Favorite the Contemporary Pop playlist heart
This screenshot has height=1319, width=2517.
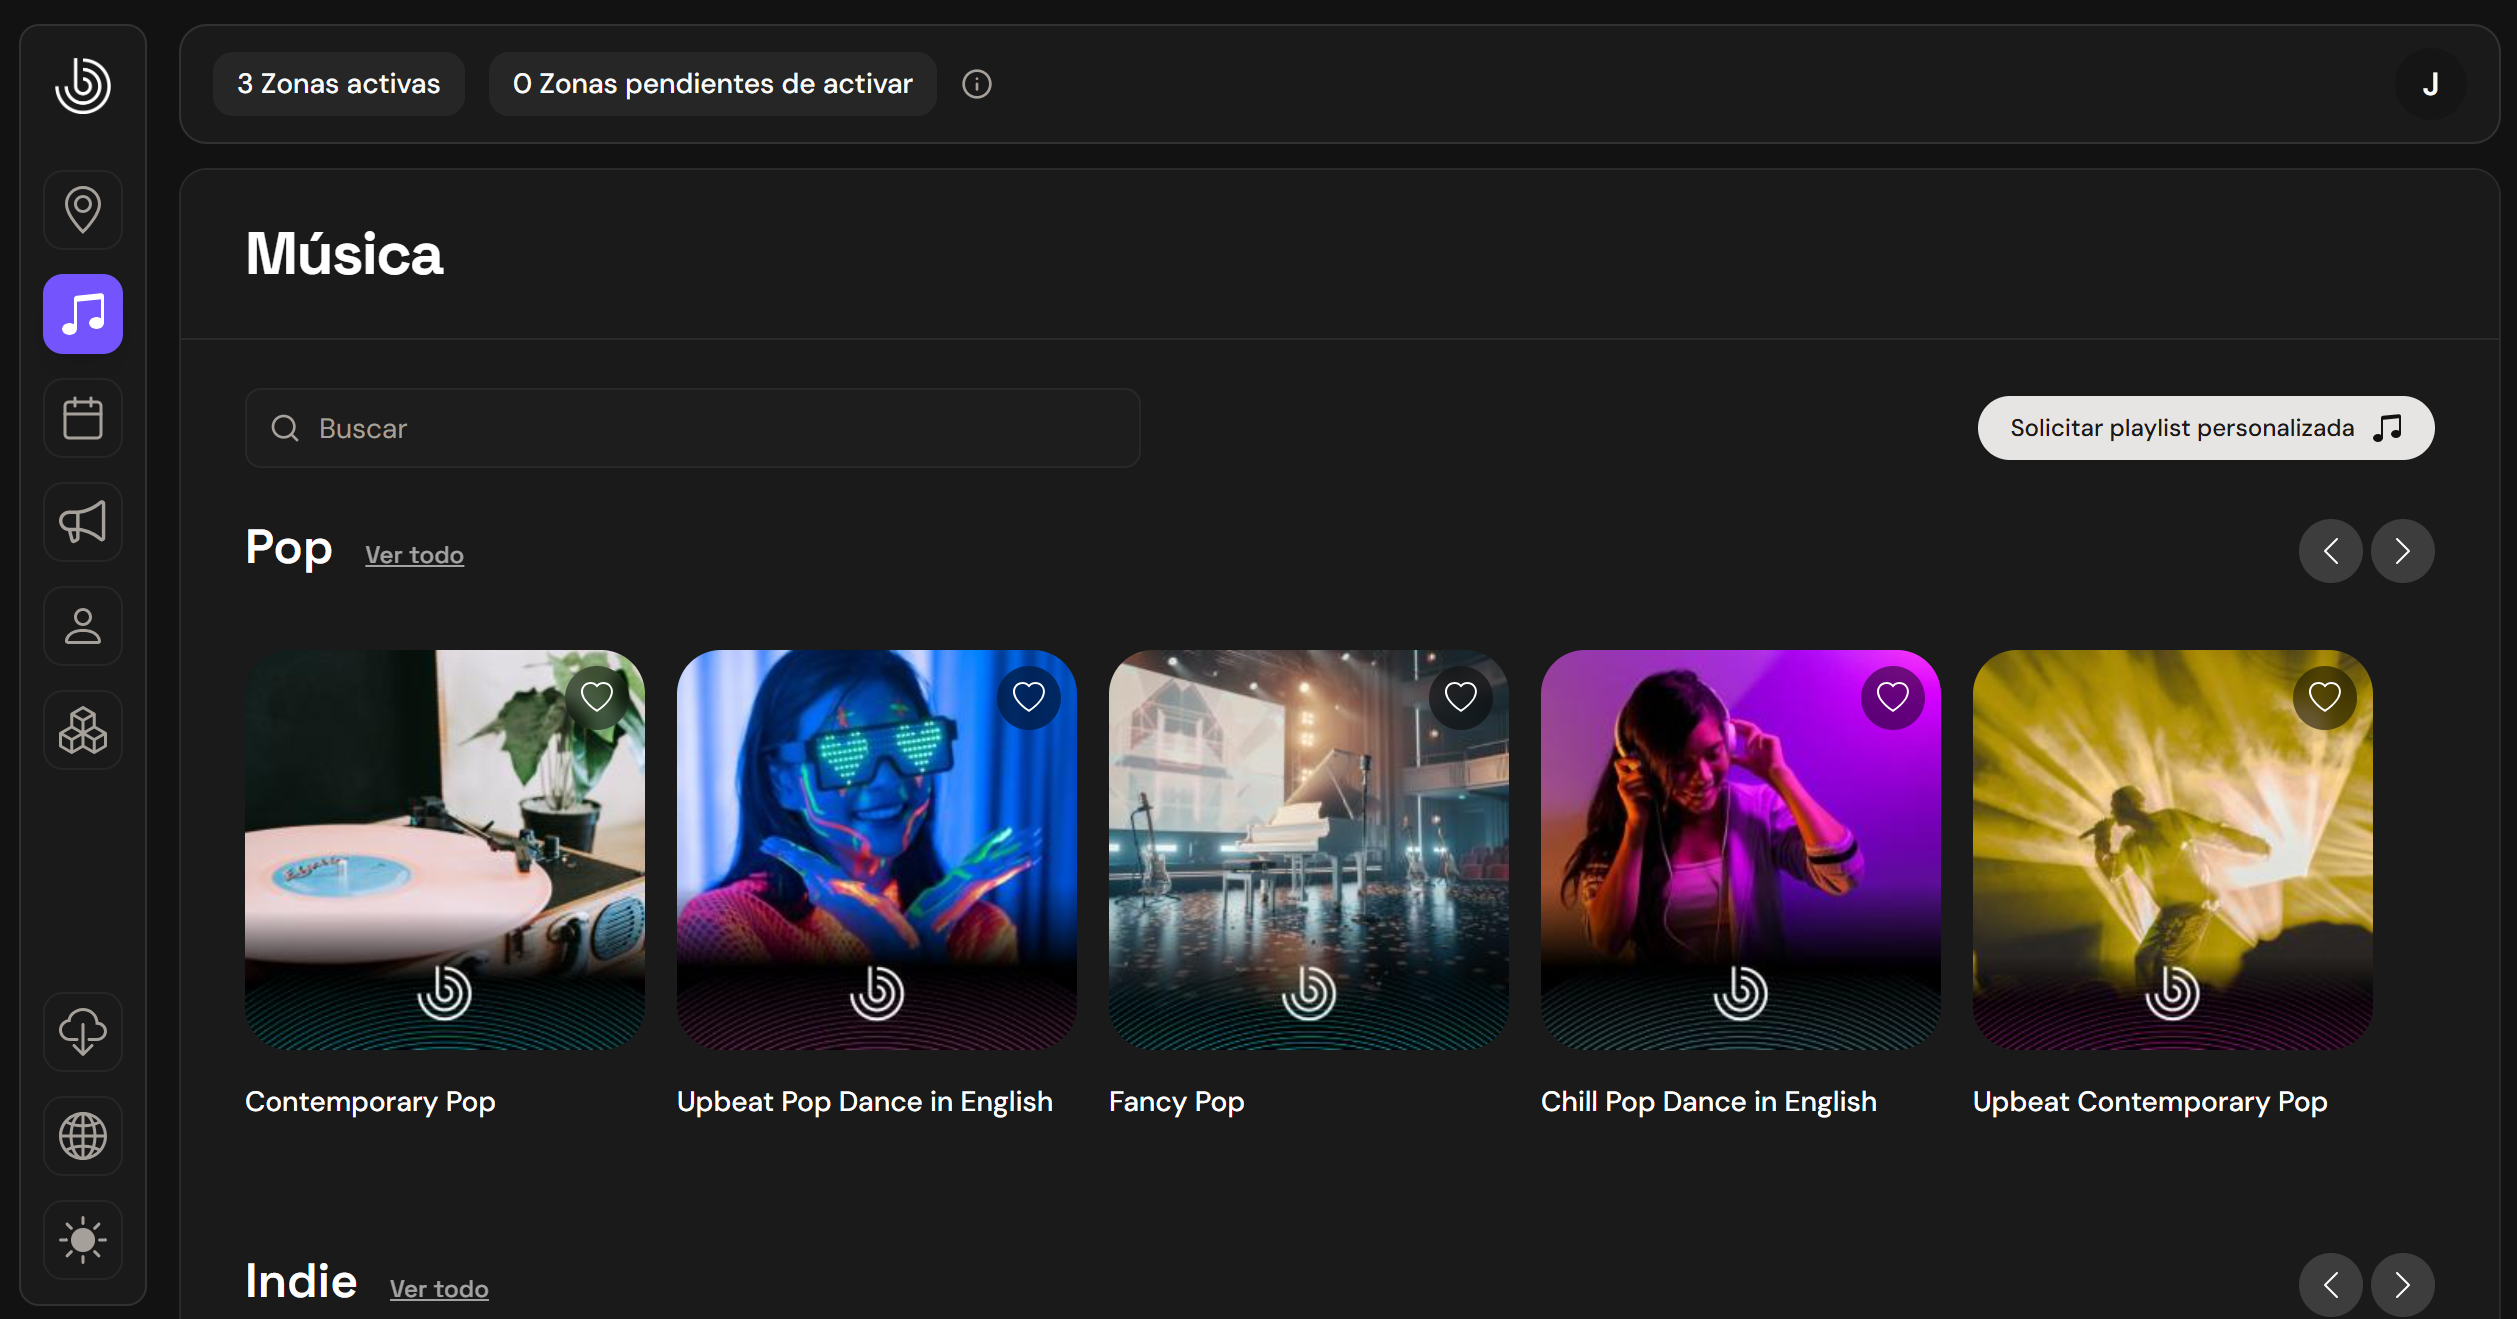pos(597,697)
